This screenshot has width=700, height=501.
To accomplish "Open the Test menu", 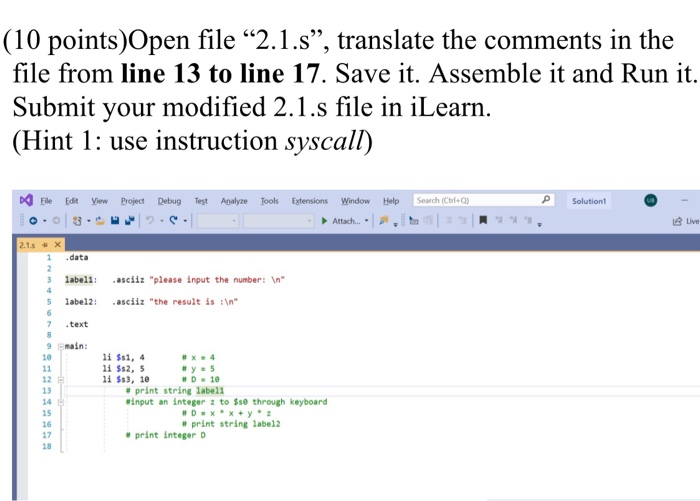I will (x=201, y=201).
